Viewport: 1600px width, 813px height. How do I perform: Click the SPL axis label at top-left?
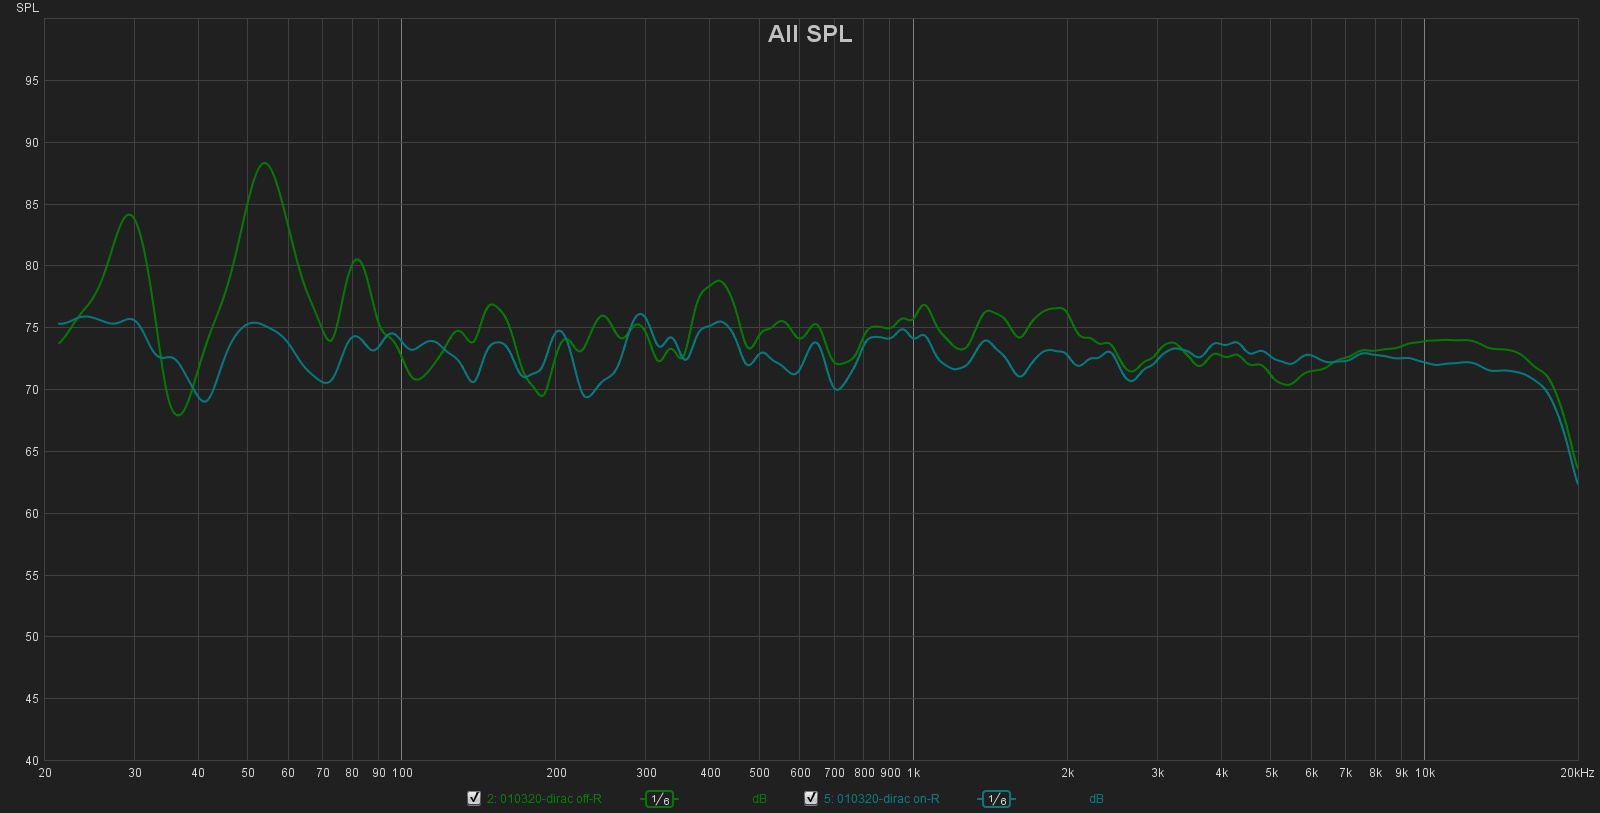pyautogui.click(x=27, y=8)
